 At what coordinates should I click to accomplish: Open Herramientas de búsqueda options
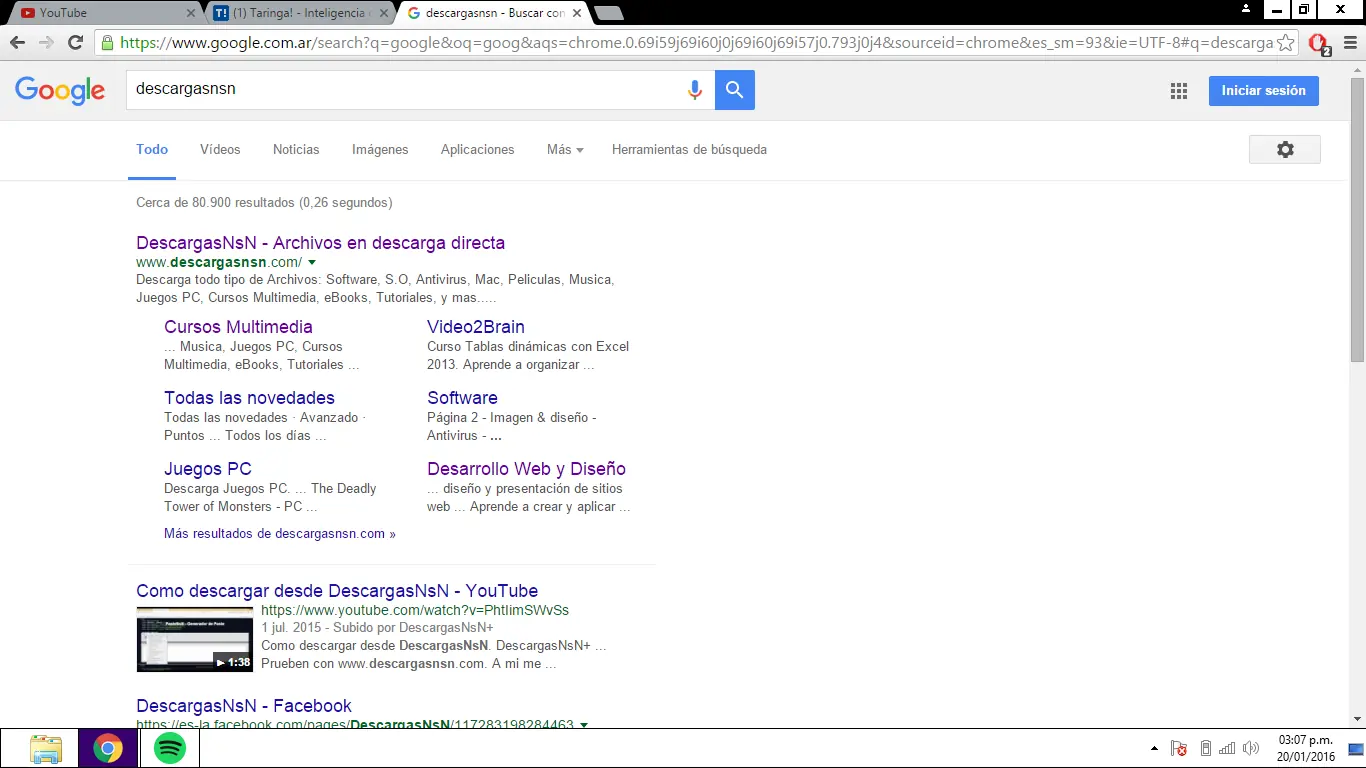pyautogui.click(x=689, y=149)
